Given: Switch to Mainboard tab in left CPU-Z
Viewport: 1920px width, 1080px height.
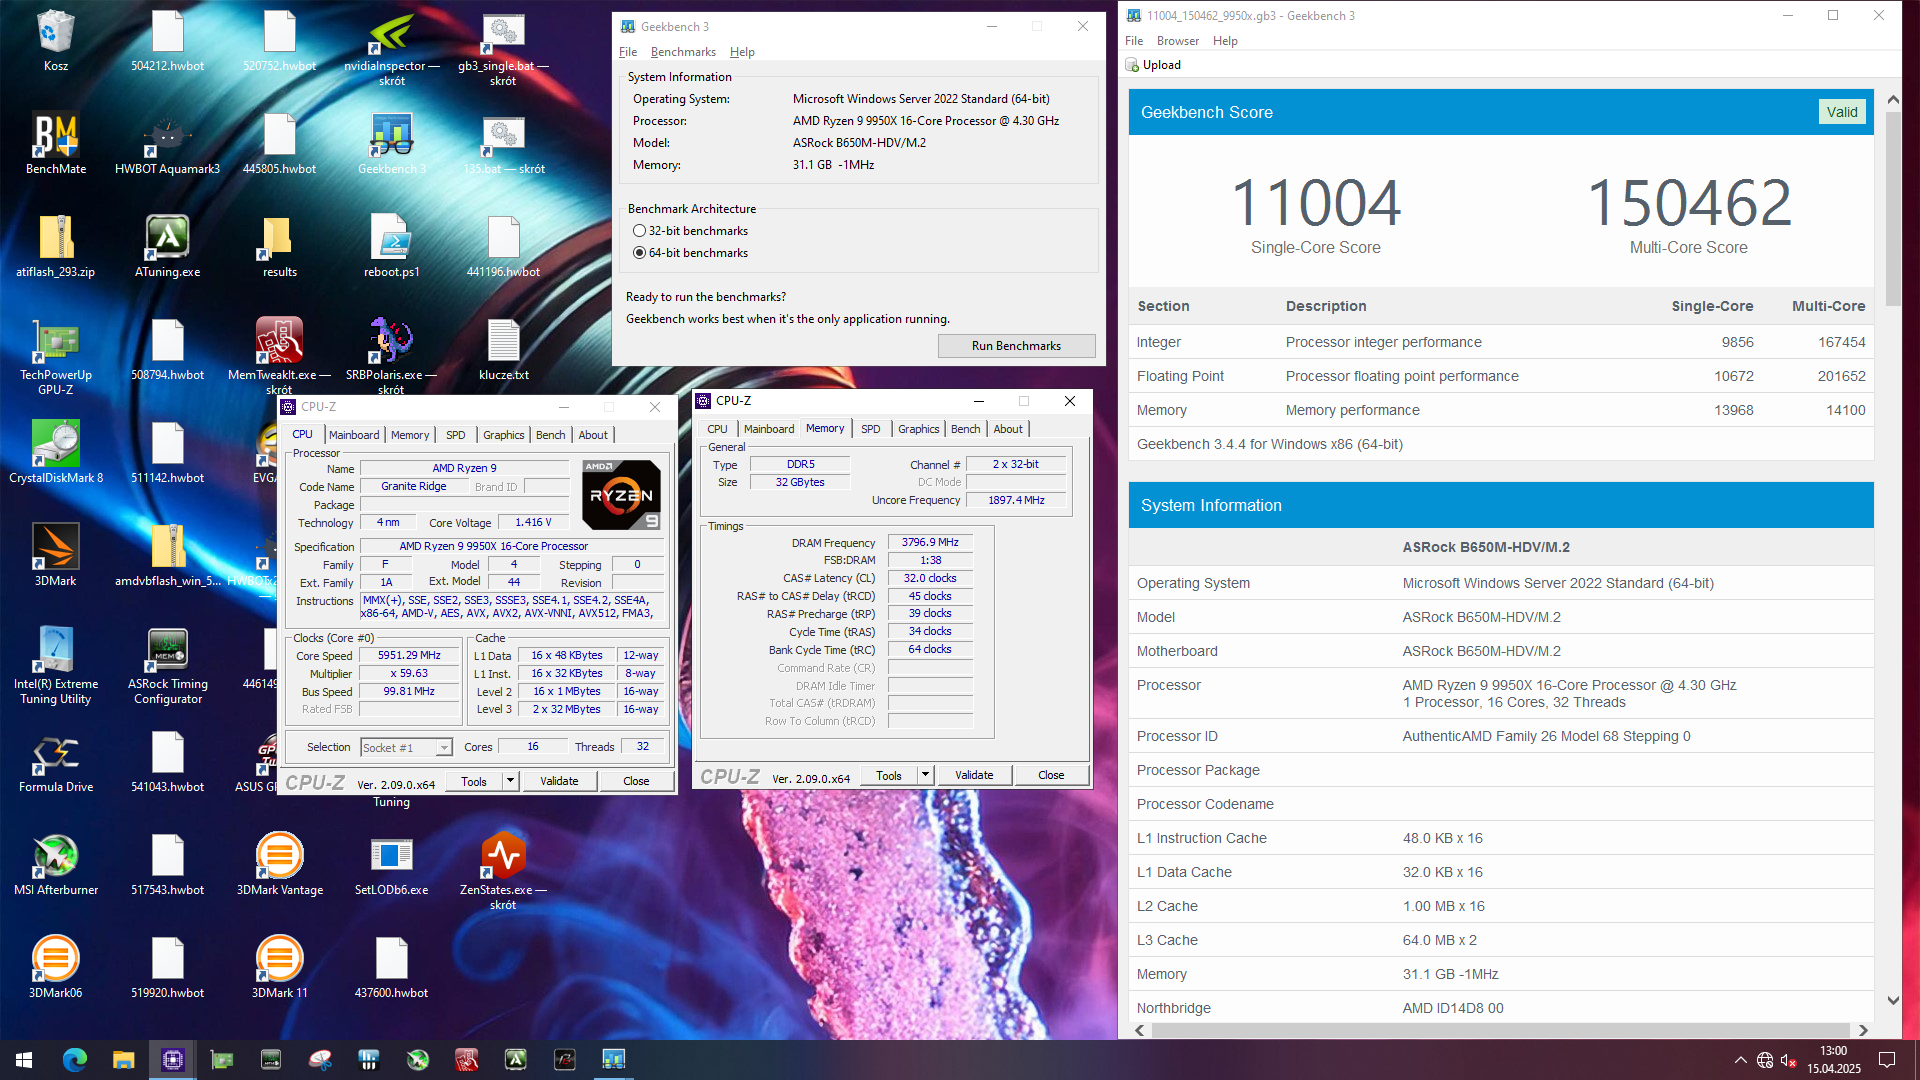Looking at the screenshot, I should tap(354, 435).
